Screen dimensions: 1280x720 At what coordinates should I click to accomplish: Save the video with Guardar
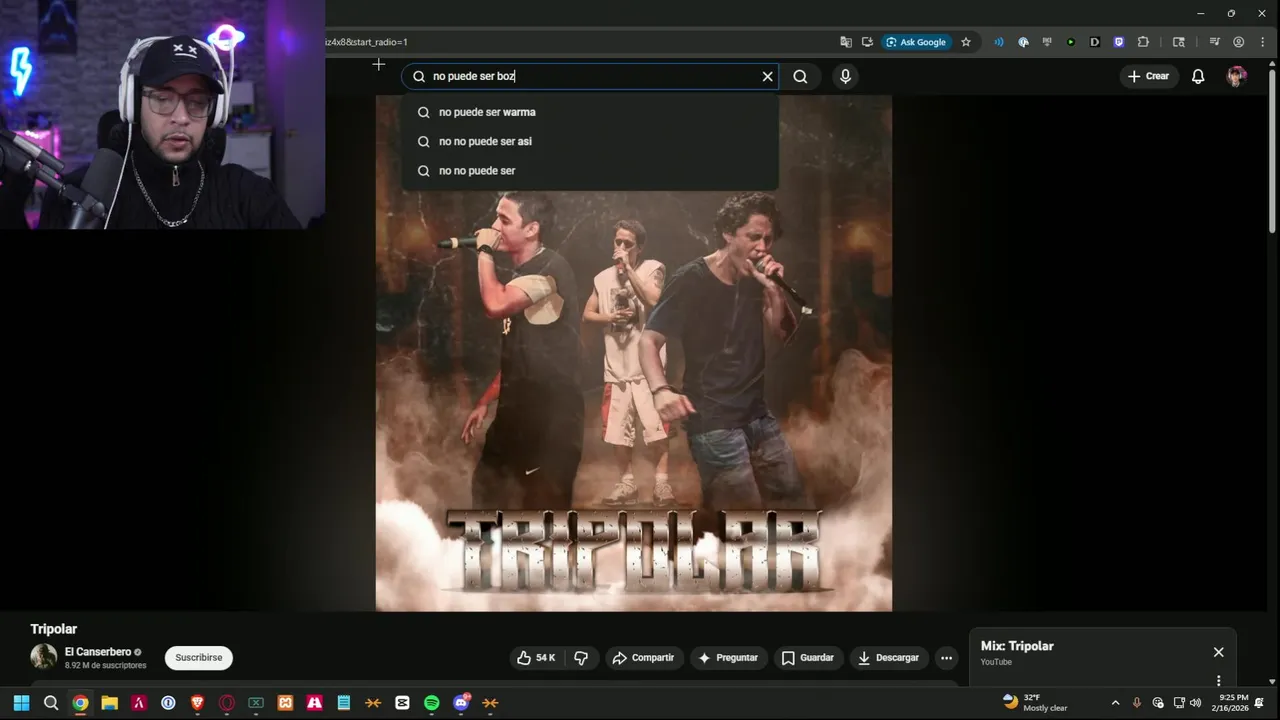pos(807,658)
